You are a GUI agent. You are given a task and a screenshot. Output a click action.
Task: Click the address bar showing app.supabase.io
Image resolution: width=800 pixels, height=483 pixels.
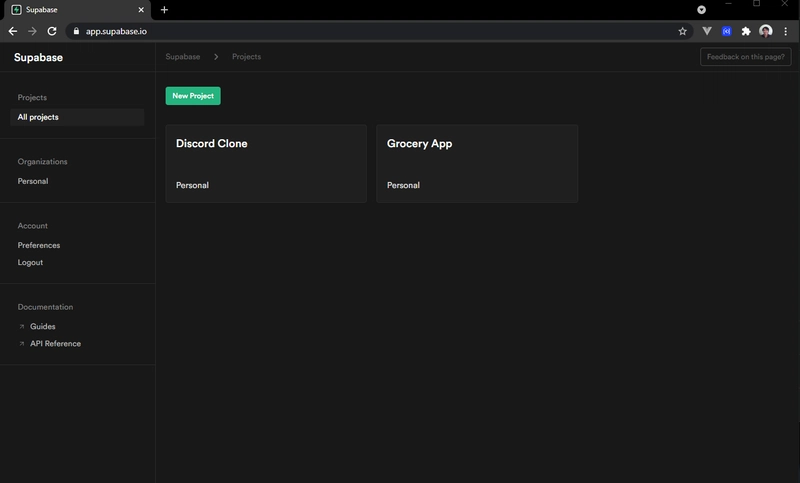379,31
